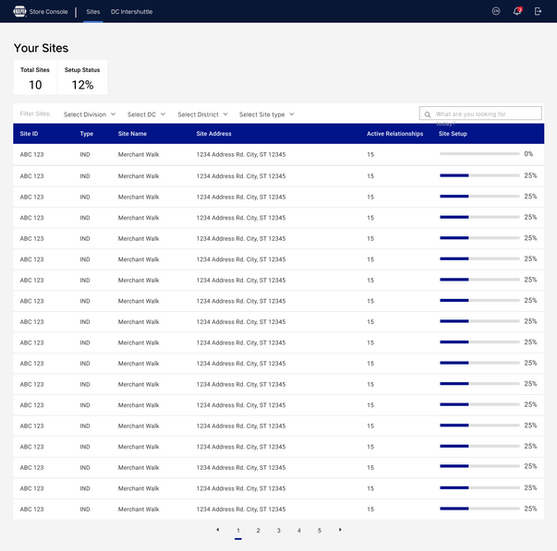Click the 'Your Sites' heading

(x=41, y=48)
